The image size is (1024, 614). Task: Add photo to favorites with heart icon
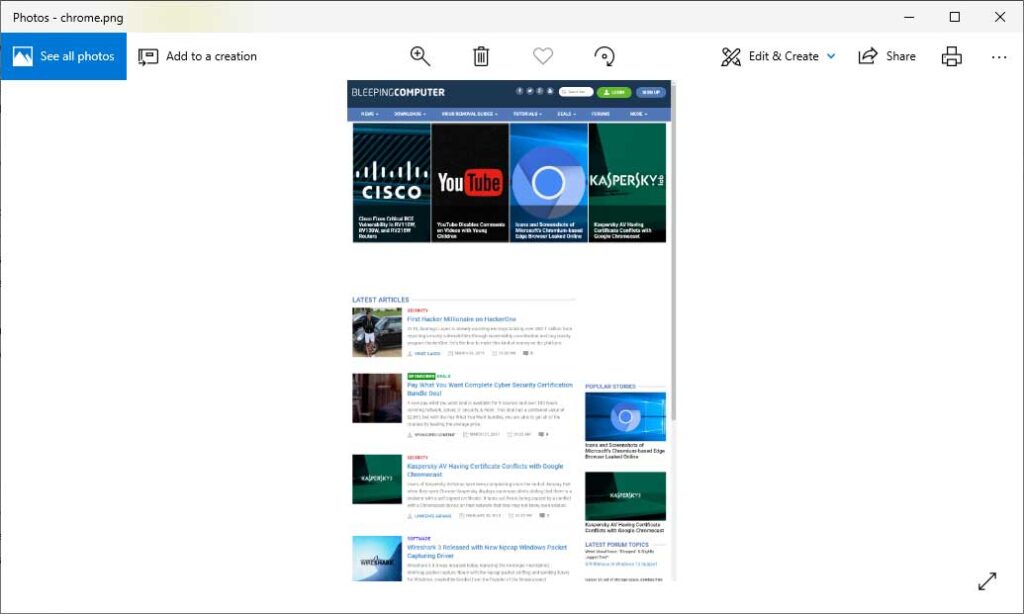click(x=543, y=56)
